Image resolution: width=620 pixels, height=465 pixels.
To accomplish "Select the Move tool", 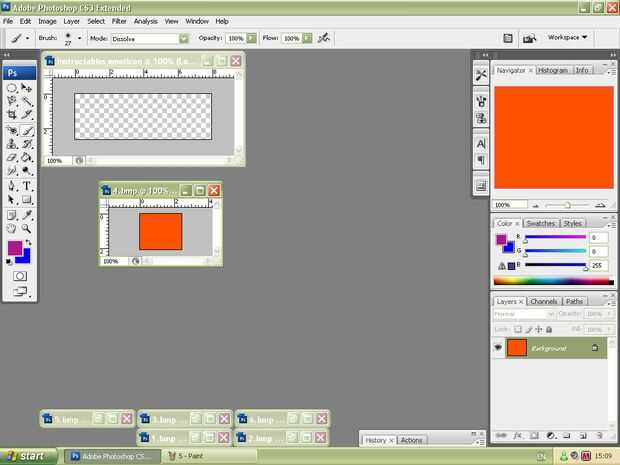I will coord(26,88).
